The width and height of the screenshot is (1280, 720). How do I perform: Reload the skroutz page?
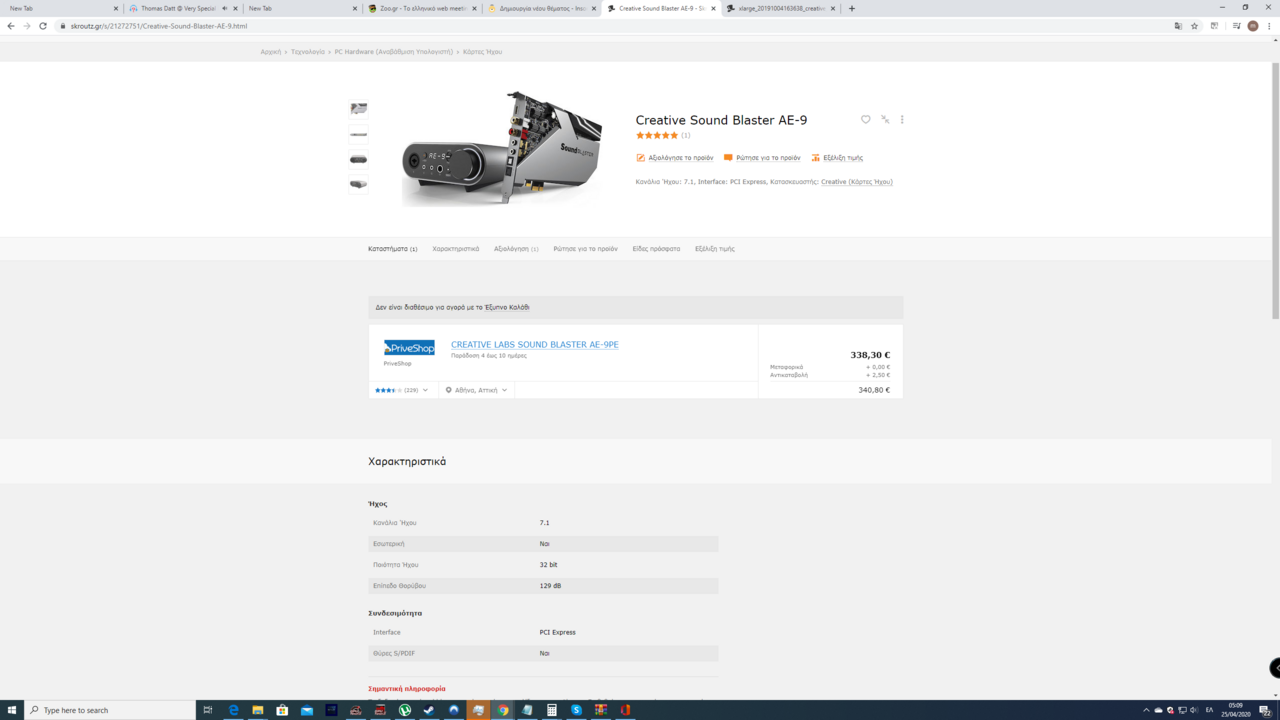[x=43, y=26]
